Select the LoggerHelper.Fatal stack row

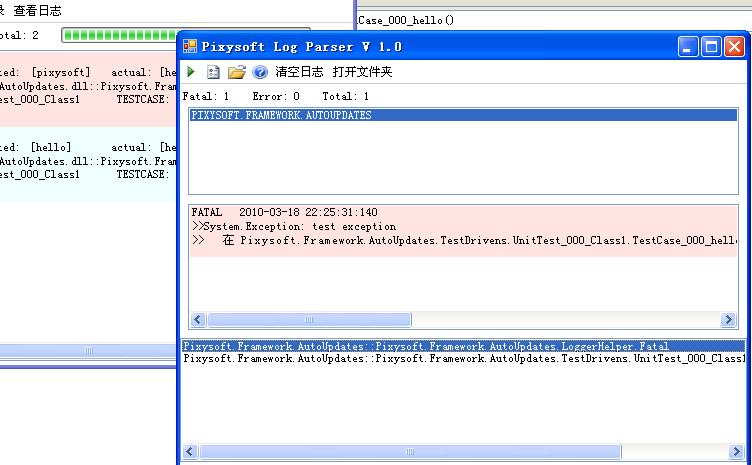[x=463, y=346]
